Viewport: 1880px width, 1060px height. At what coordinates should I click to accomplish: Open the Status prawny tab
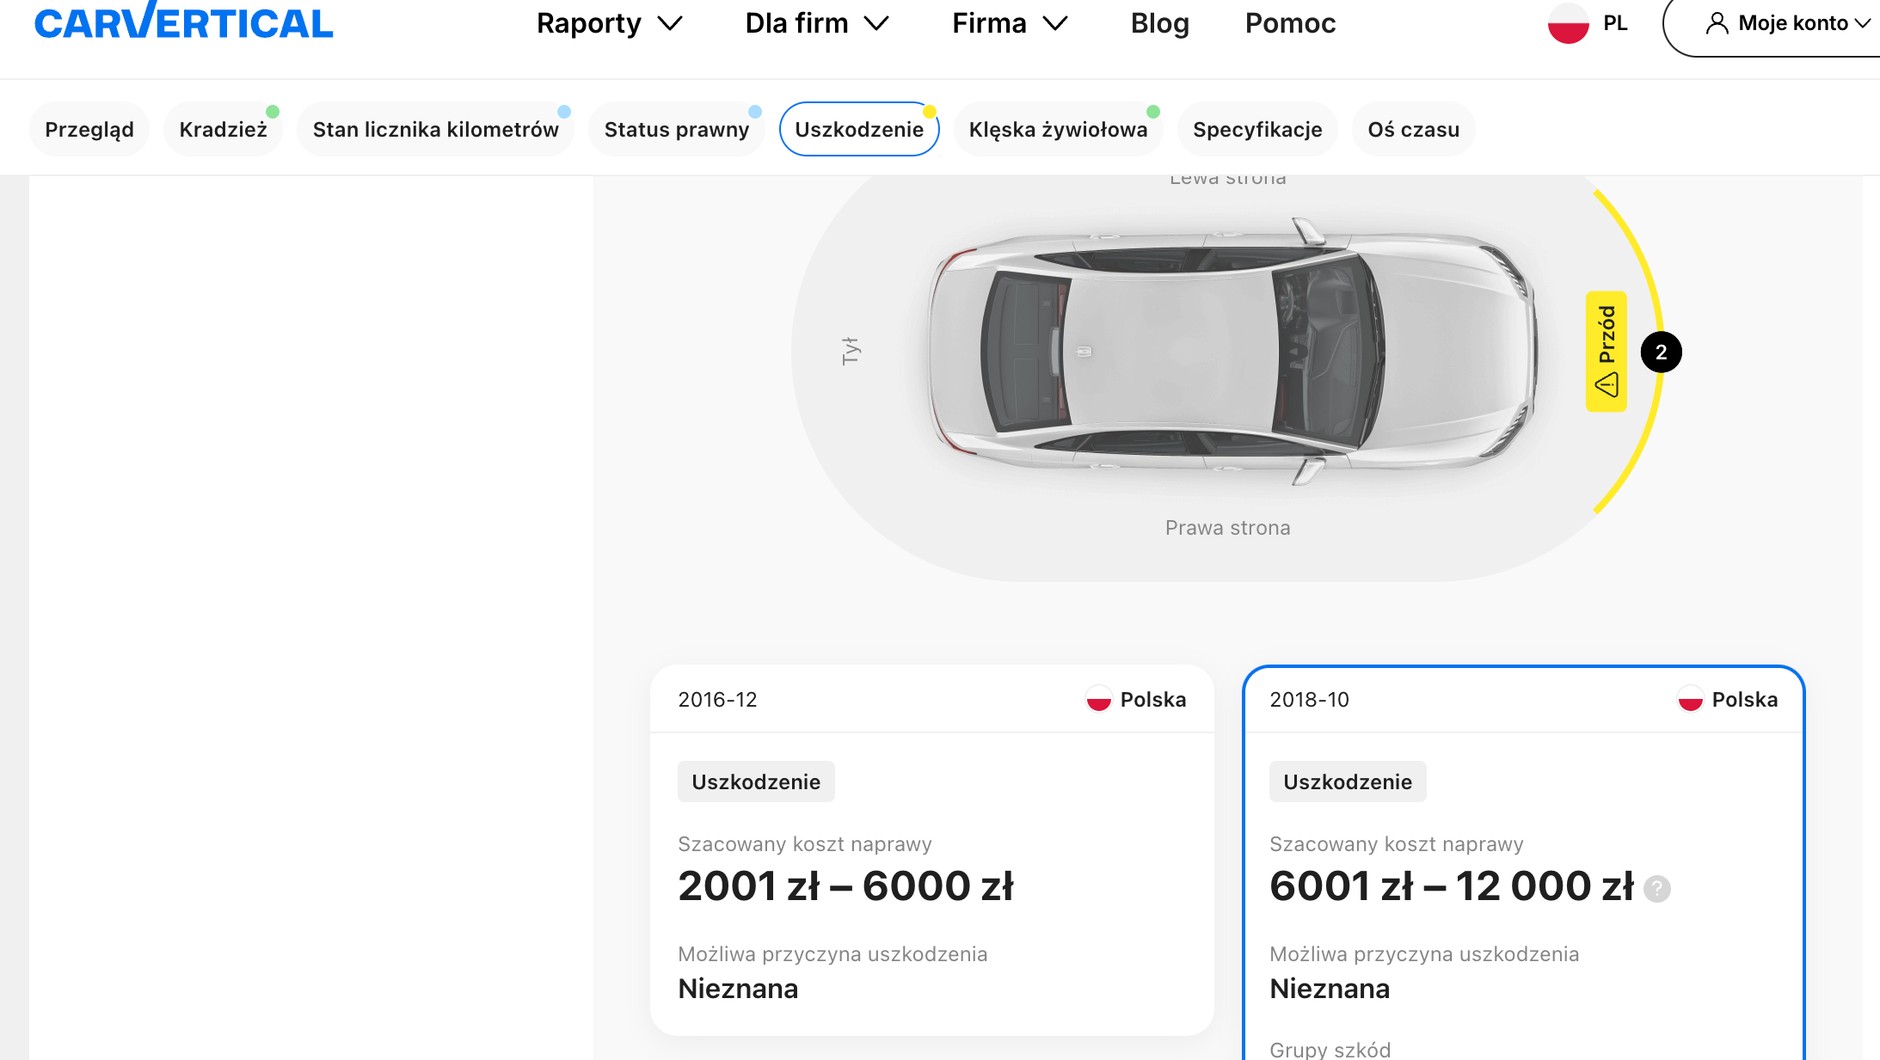[676, 129]
